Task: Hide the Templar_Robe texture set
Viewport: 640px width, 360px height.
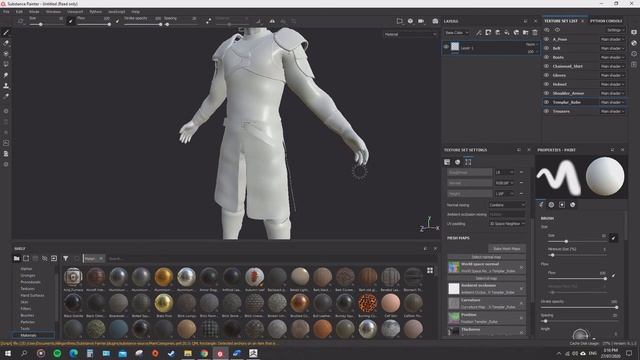Action: (x=547, y=102)
